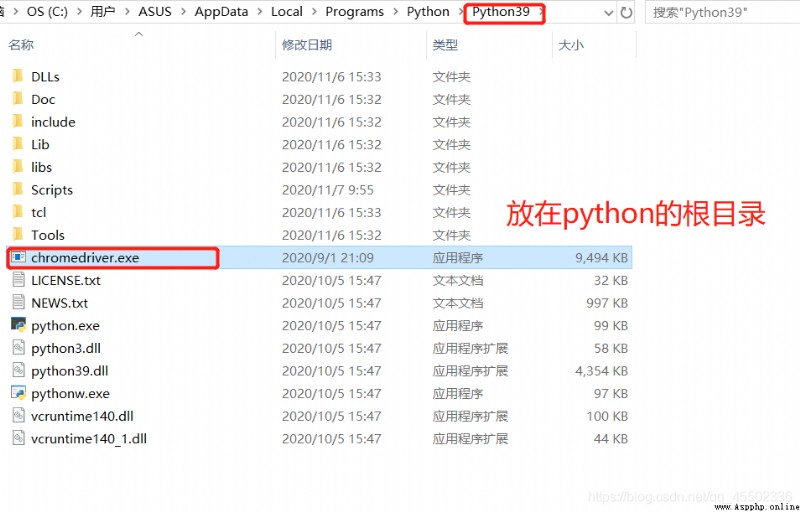800x512 pixels.
Task: Navigate to OS (C:) in breadcrumb
Action: (x=47, y=12)
